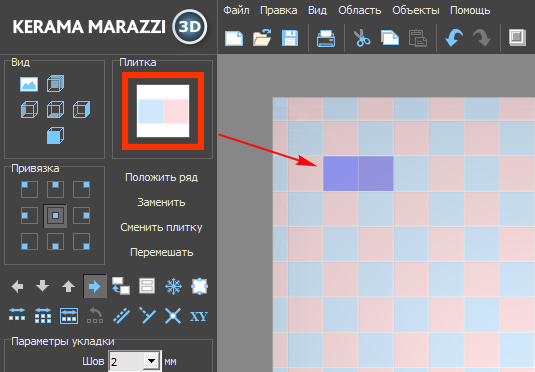Open the Область menu
This screenshot has height=372, width=535.
point(360,11)
